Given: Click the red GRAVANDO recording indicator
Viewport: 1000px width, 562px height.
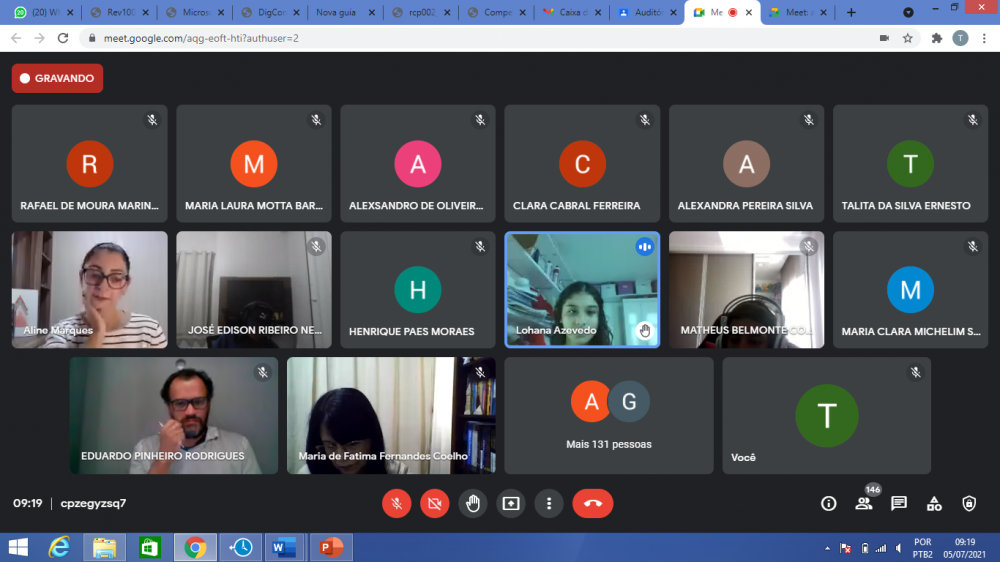Looking at the screenshot, I should pos(57,78).
